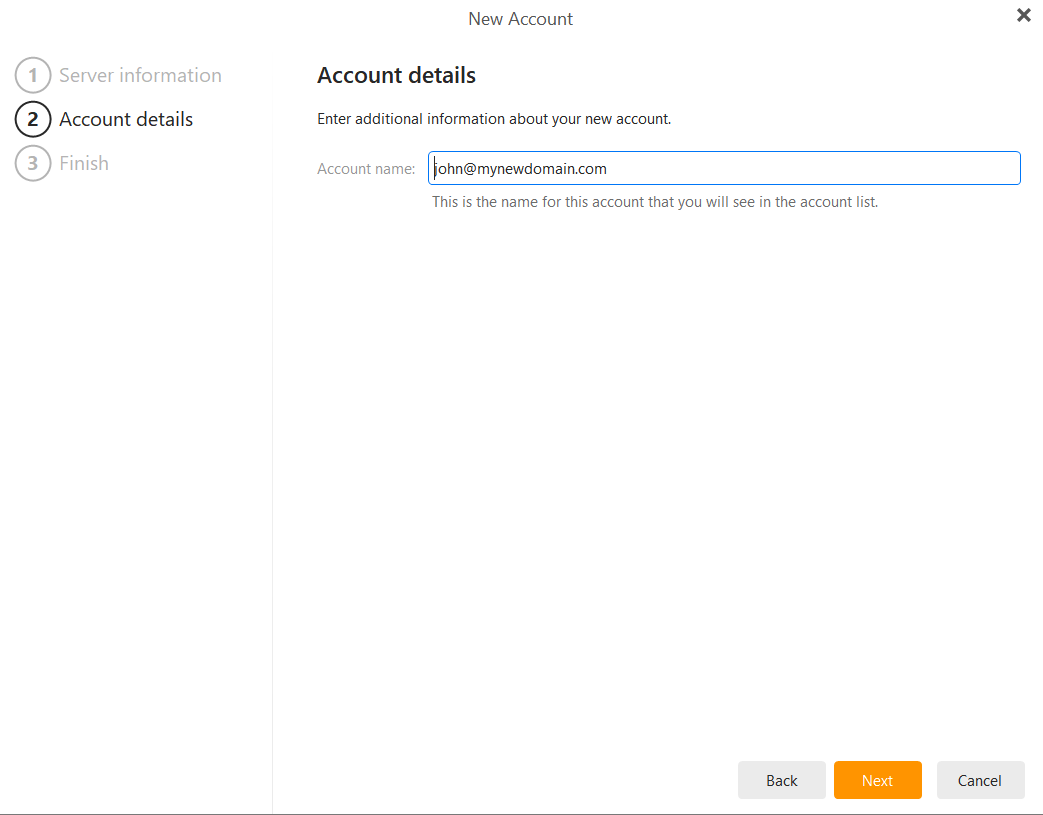Click the close X icon

(1023, 15)
